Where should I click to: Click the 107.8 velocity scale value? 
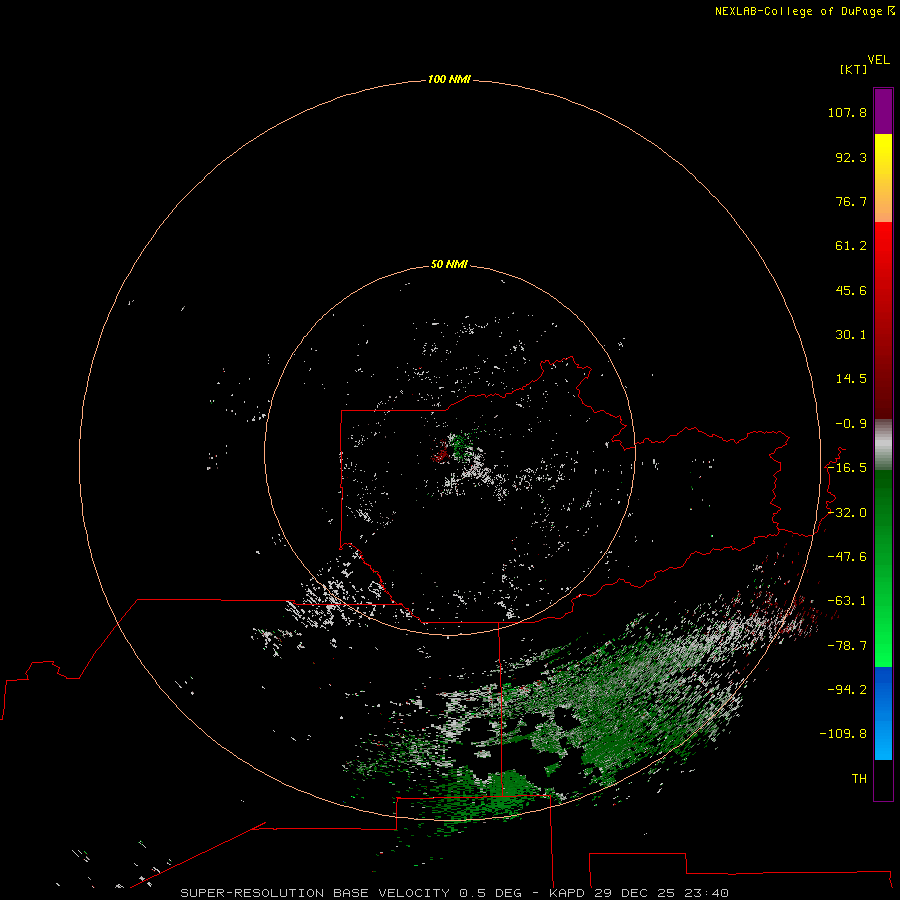click(x=847, y=112)
